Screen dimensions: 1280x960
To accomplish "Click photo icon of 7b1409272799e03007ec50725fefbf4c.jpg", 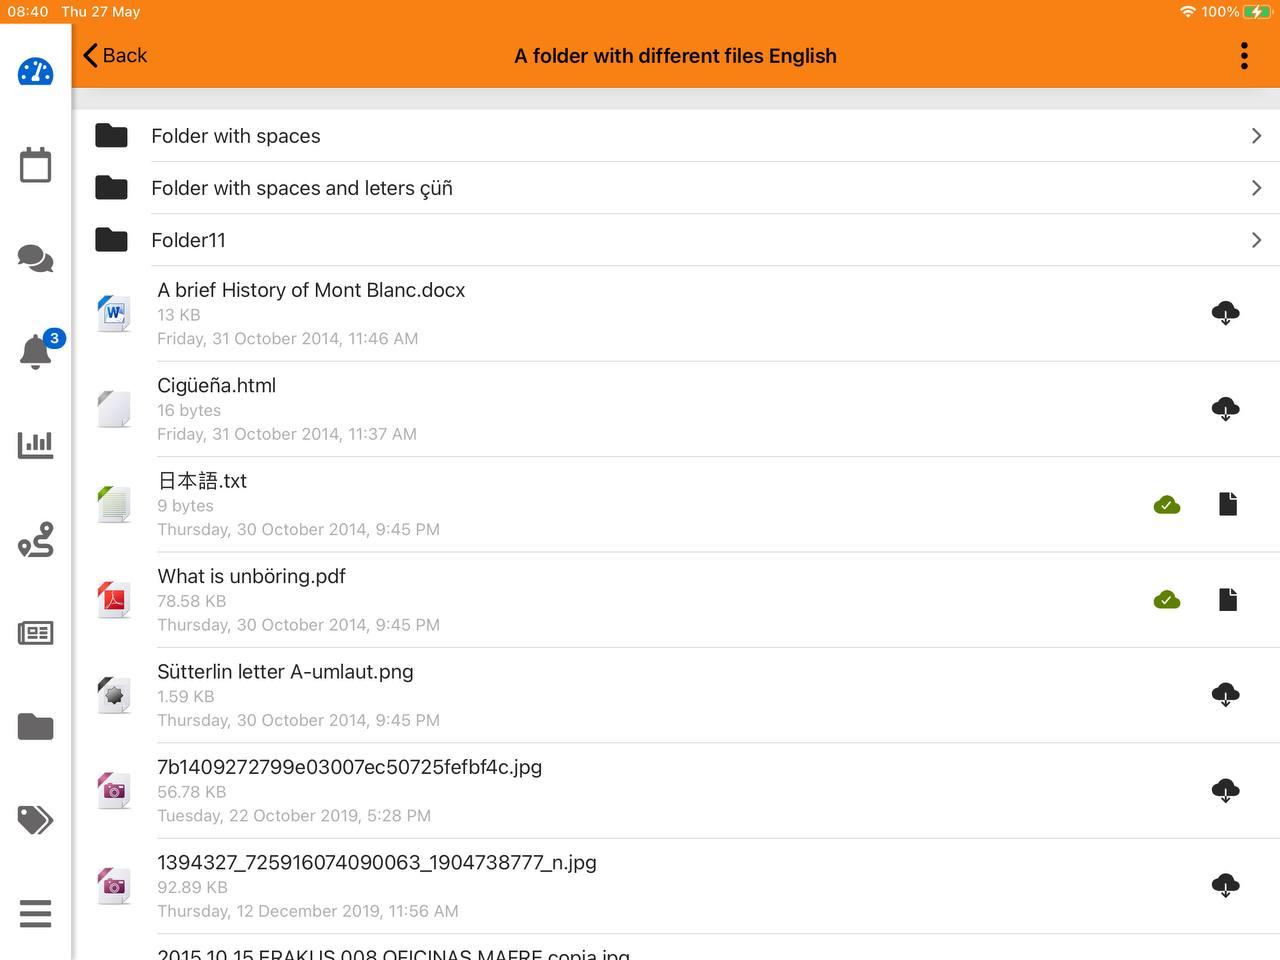I will 114,790.
